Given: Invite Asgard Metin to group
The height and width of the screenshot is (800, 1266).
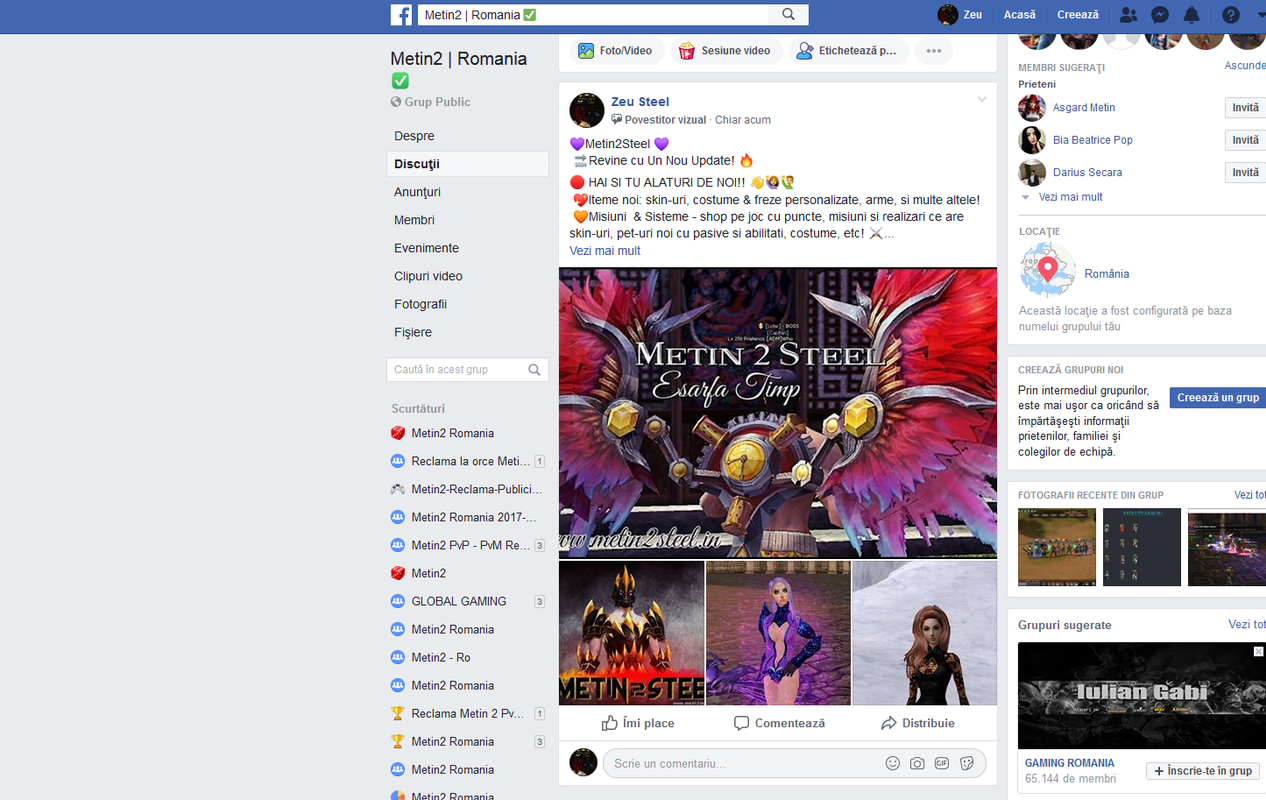Looking at the screenshot, I should point(1245,108).
